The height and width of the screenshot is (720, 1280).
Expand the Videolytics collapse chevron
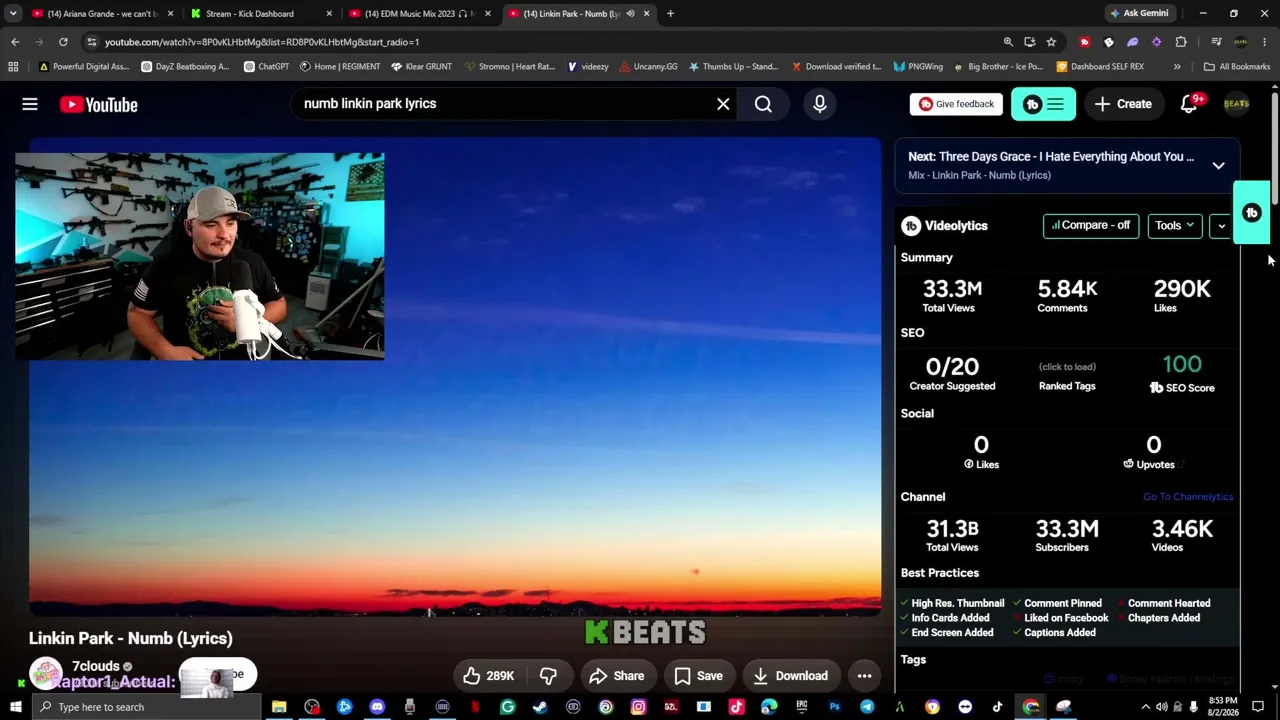tap(1221, 226)
